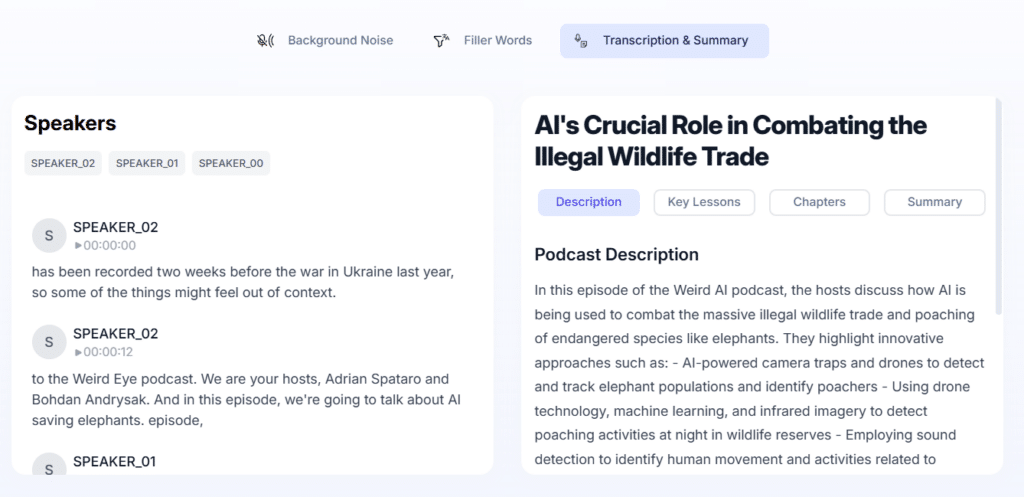Play the segment at 00:00:00
Screen dimensions: 1024x497
point(105,246)
